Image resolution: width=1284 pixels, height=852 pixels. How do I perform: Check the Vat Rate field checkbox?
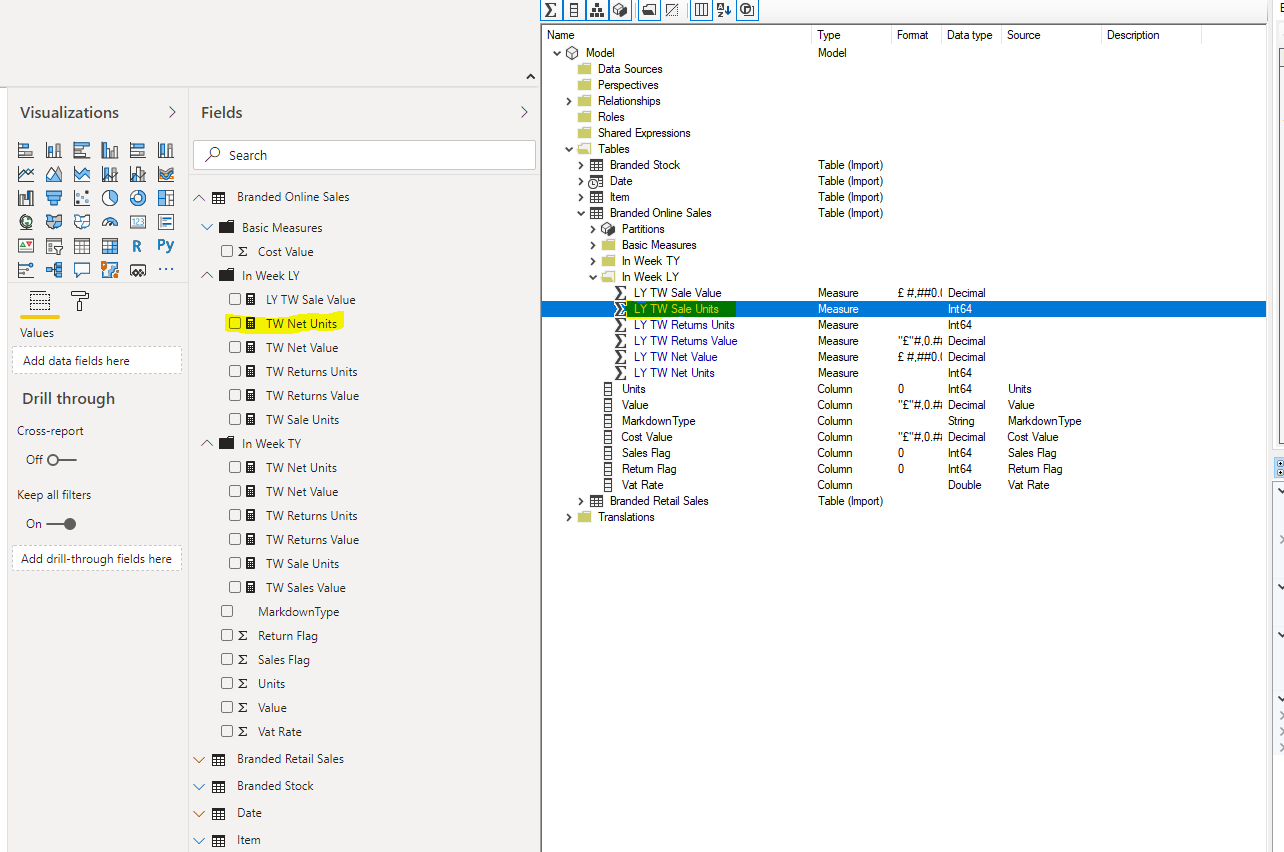[x=228, y=731]
